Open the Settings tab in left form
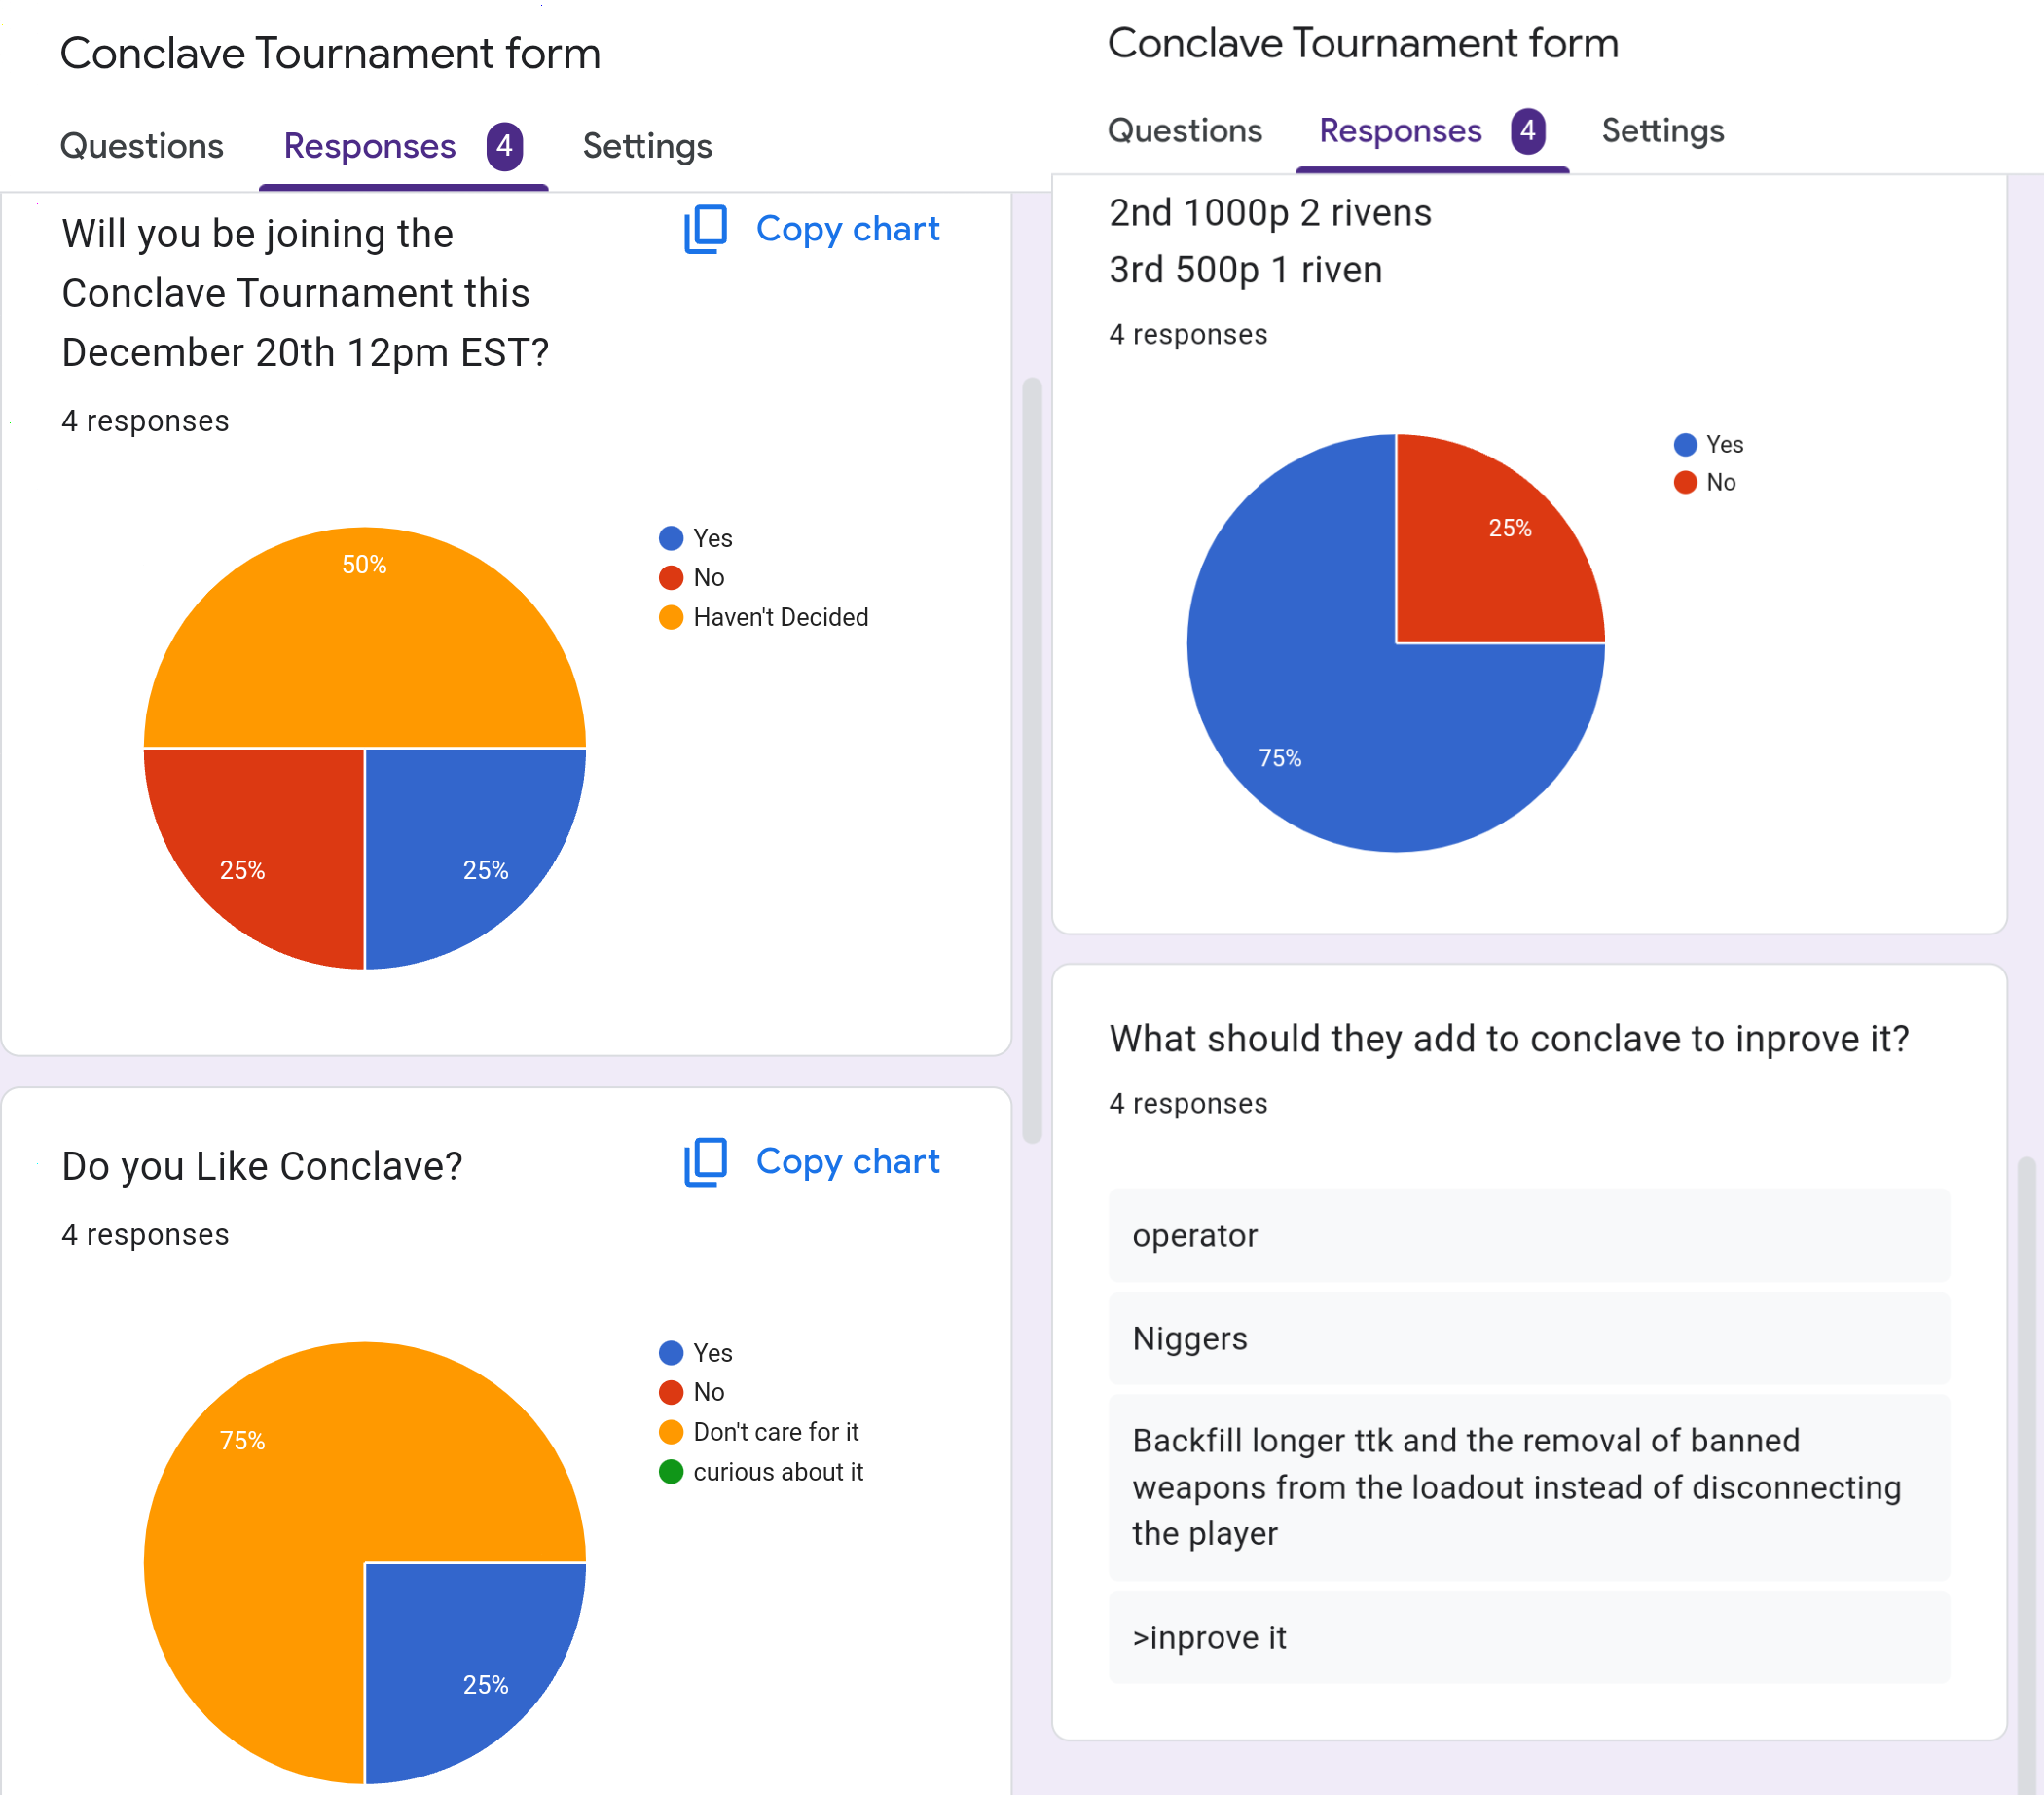Screen dimensions: 2044x1795 pyautogui.click(x=647, y=146)
